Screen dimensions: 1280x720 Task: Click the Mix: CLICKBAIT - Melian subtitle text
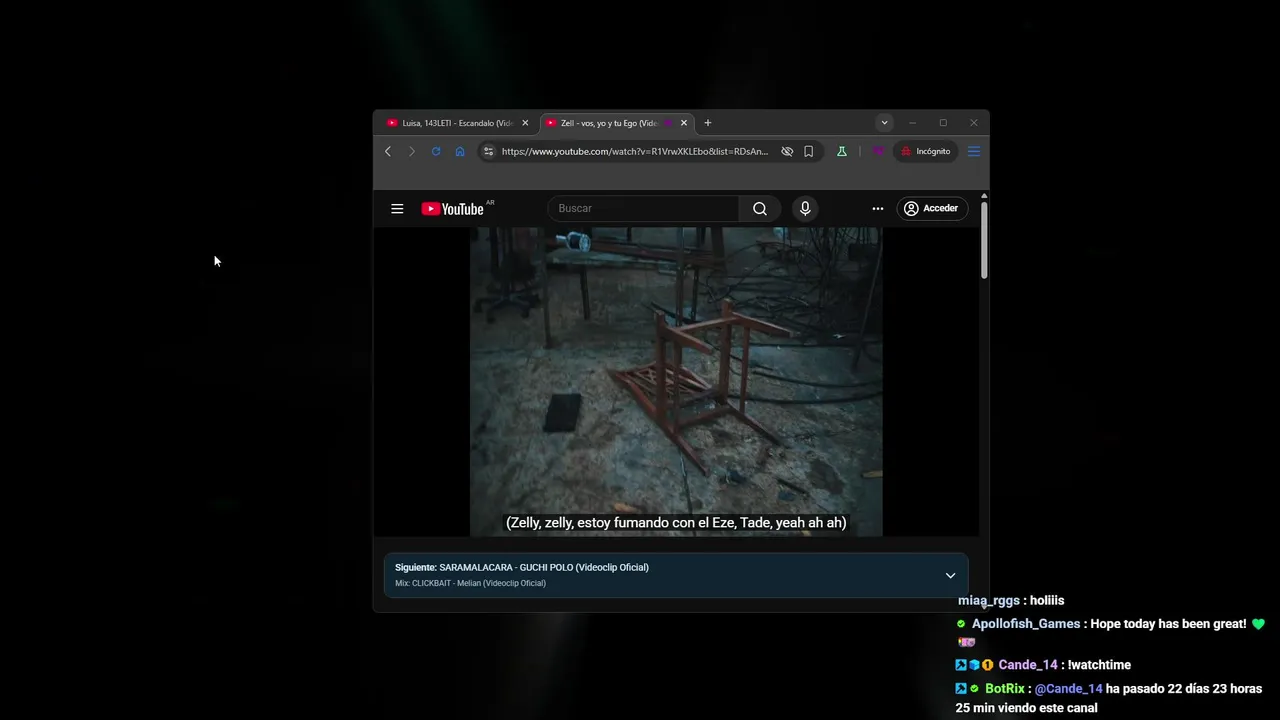click(470, 583)
